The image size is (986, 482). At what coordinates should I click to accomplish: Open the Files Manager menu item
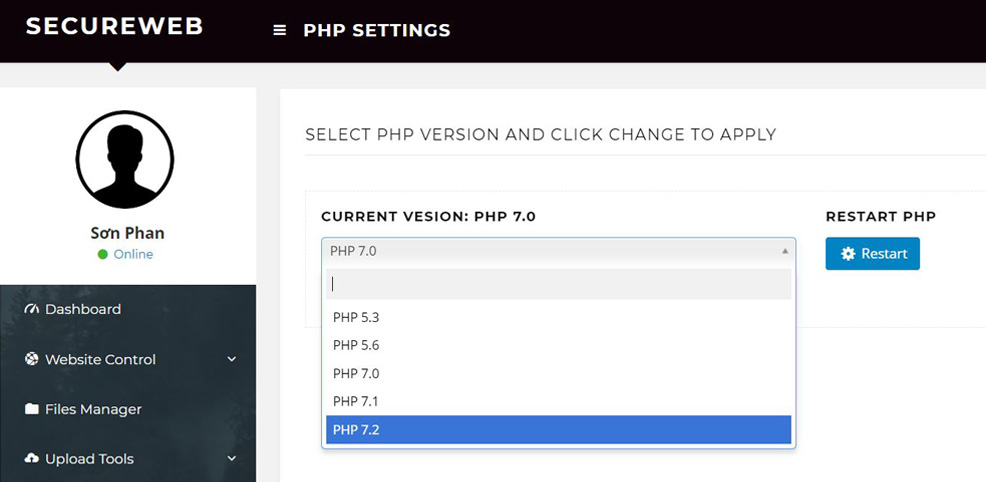(93, 409)
